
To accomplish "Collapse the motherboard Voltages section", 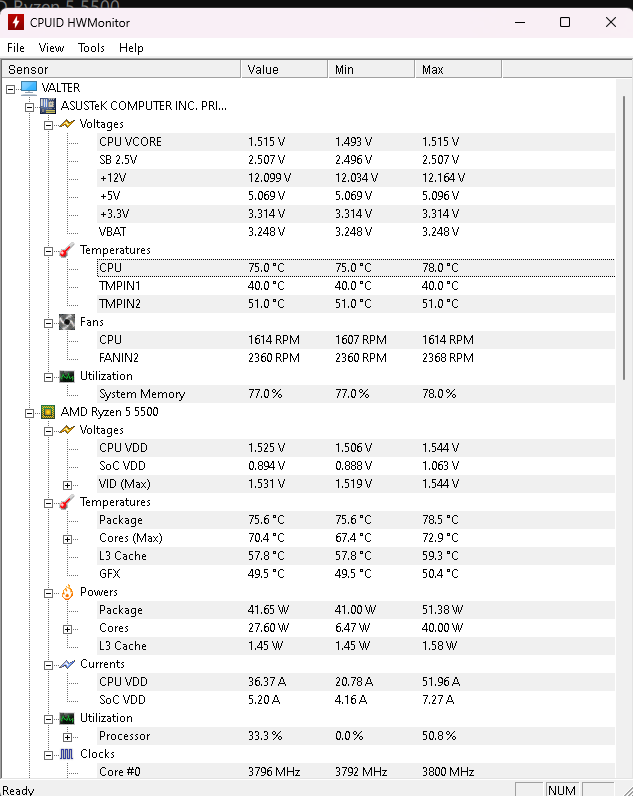I will pyautogui.click(x=48, y=125).
